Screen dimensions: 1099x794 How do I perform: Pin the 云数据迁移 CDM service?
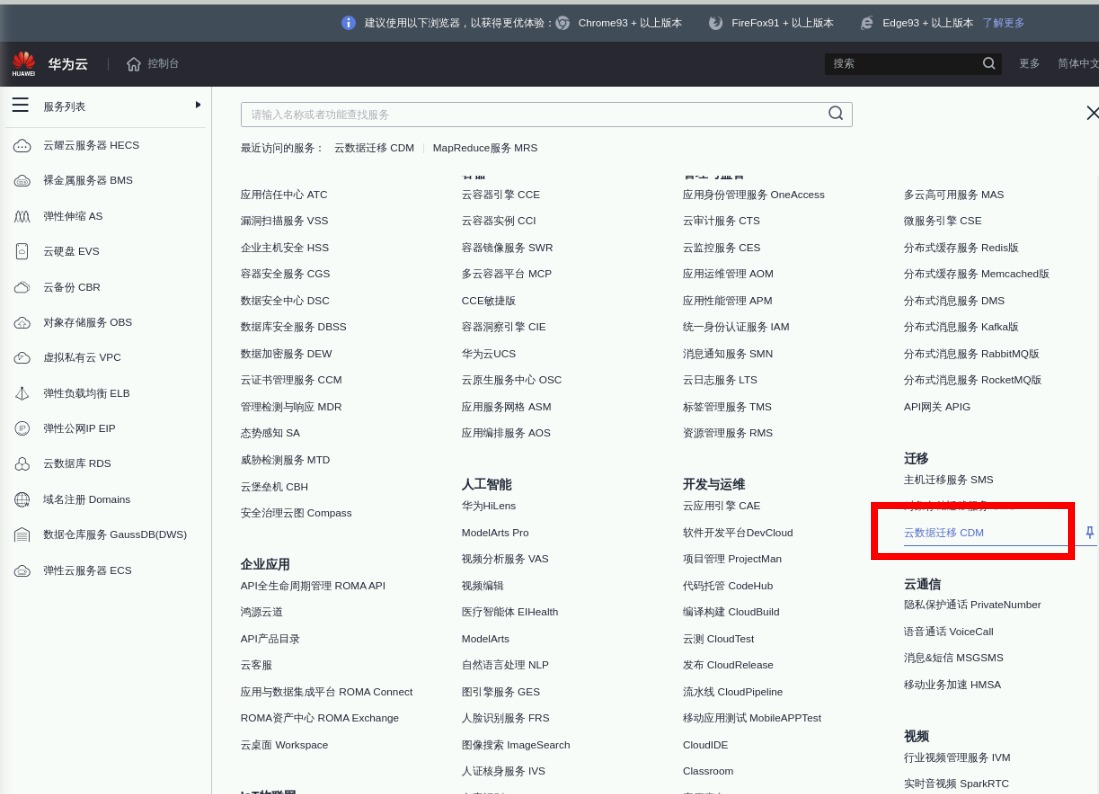[1090, 533]
